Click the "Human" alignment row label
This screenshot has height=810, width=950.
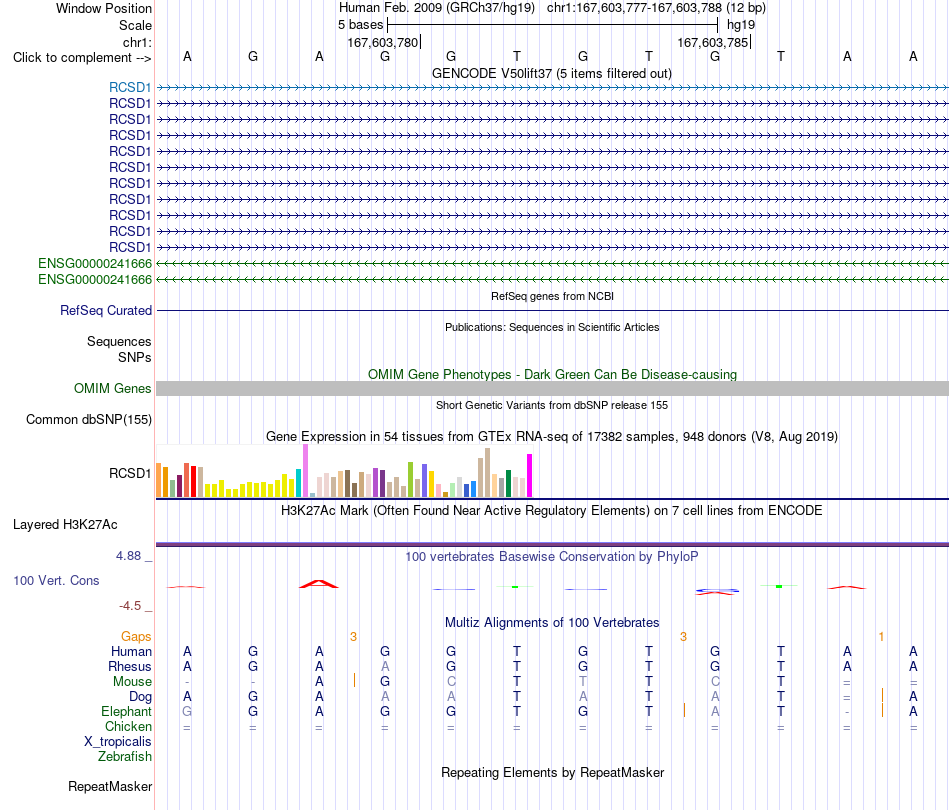(x=131, y=651)
